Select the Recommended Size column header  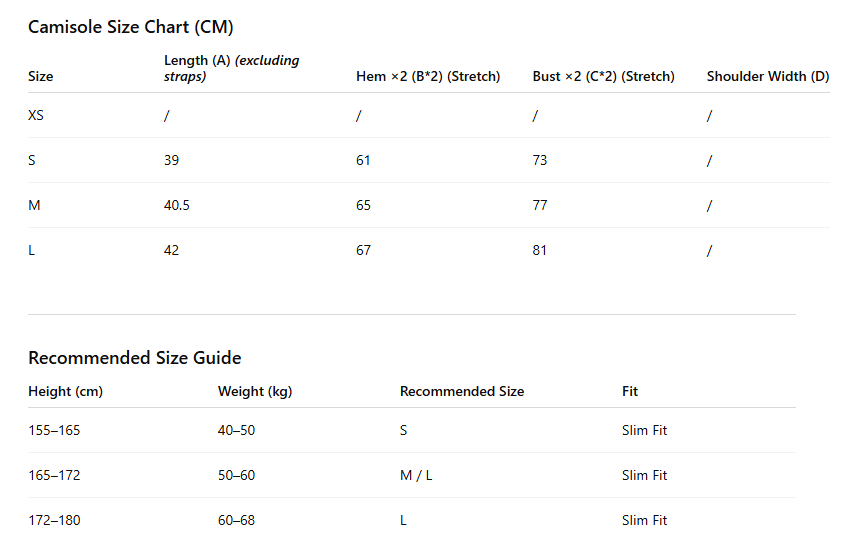pos(462,391)
